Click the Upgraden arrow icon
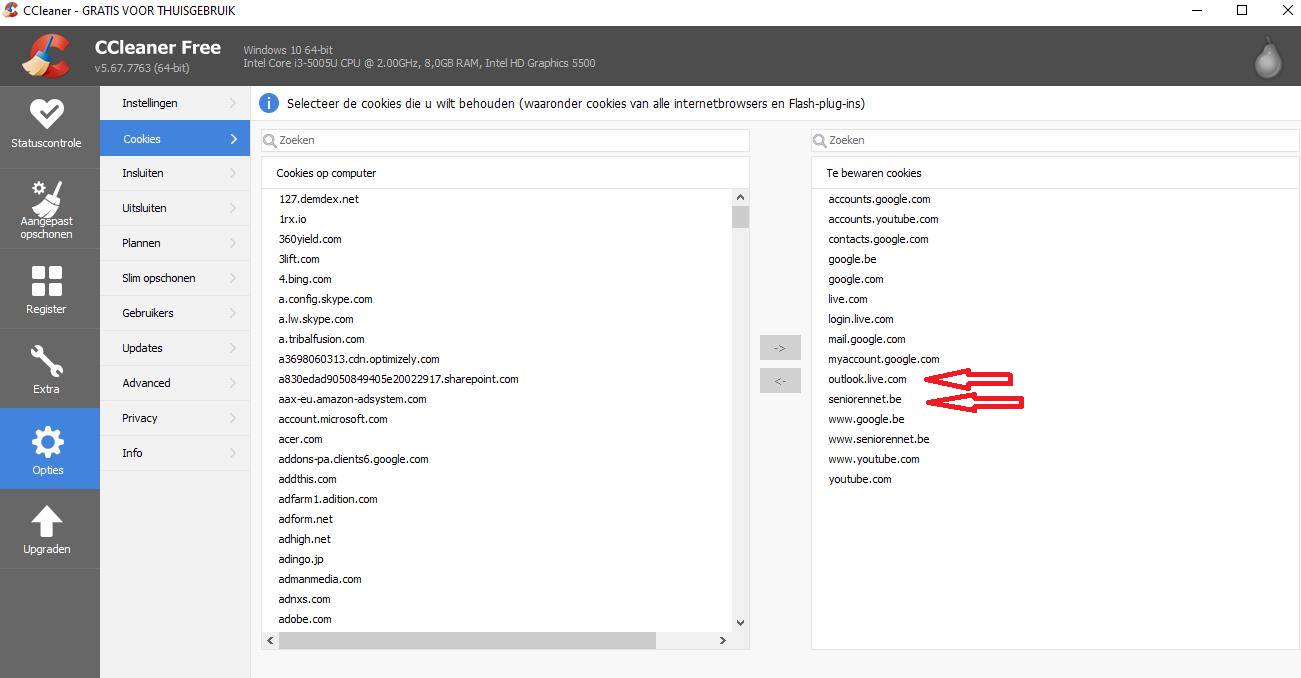 [x=47, y=521]
